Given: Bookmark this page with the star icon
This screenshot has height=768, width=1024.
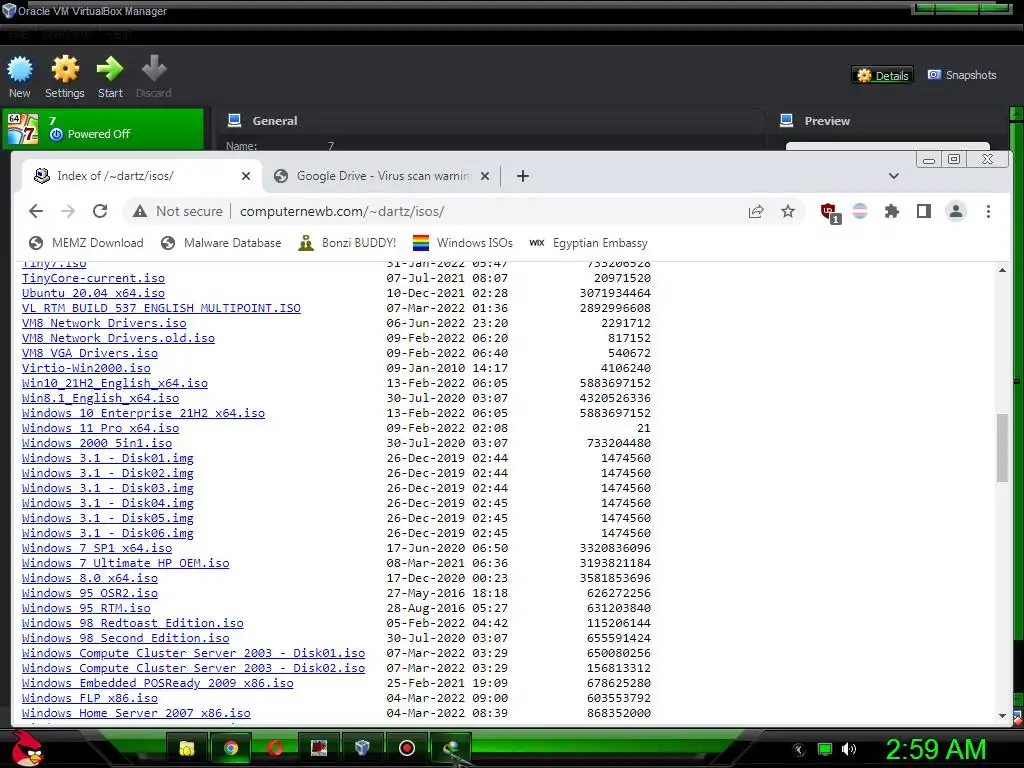Looking at the screenshot, I should tap(788, 211).
